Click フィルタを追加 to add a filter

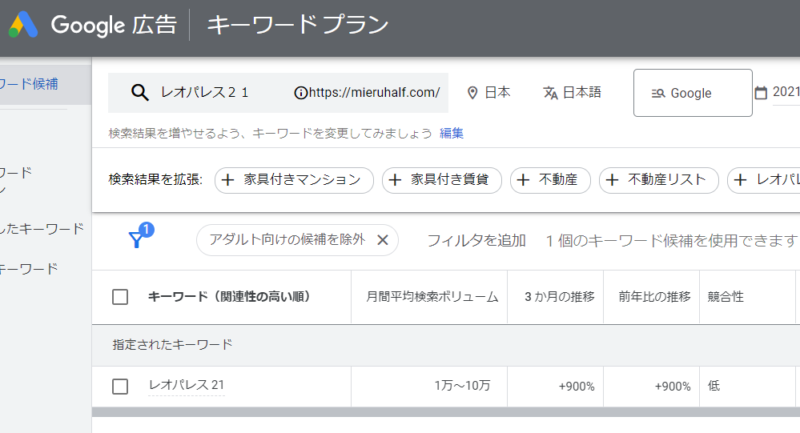tap(476, 240)
